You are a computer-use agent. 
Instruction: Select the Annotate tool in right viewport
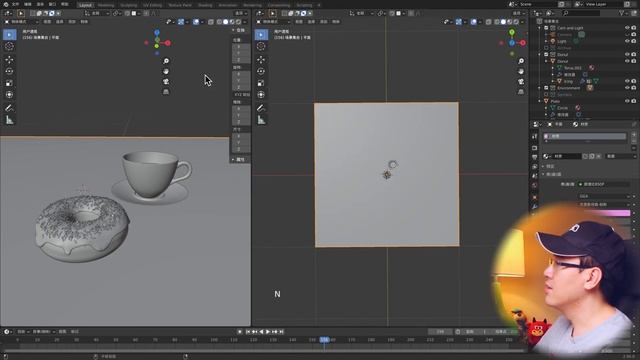[x=261, y=108]
